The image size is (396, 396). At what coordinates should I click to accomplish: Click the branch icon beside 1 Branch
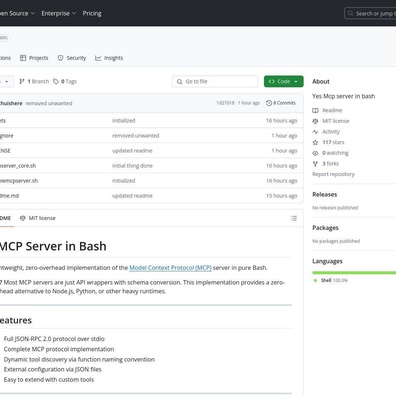coord(22,81)
